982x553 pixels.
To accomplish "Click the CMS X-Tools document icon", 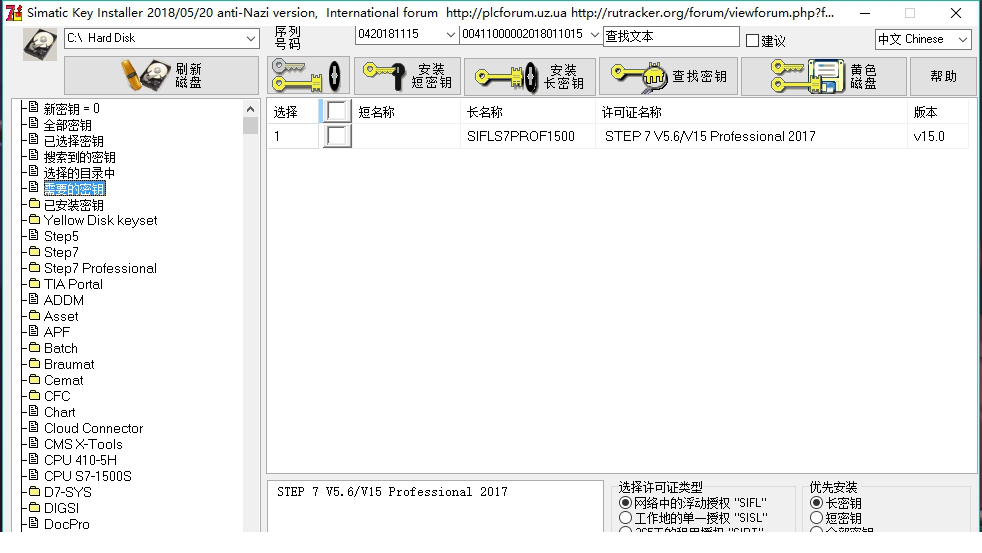I will (x=34, y=443).
